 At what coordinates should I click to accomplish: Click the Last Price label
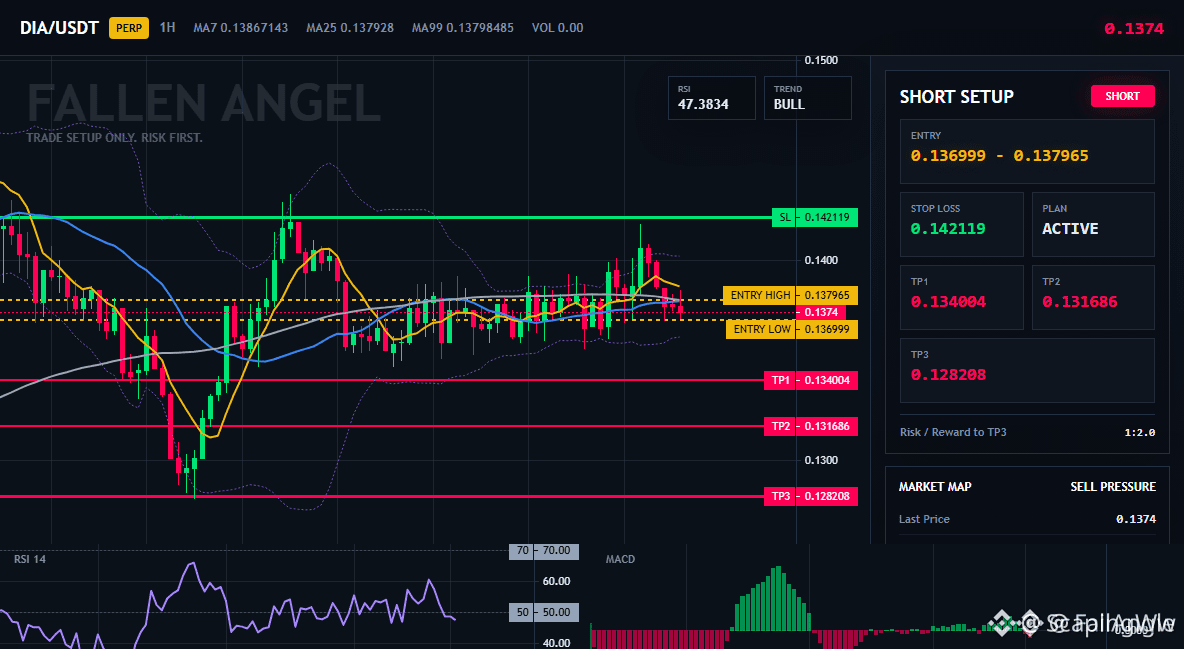coord(924,519)
